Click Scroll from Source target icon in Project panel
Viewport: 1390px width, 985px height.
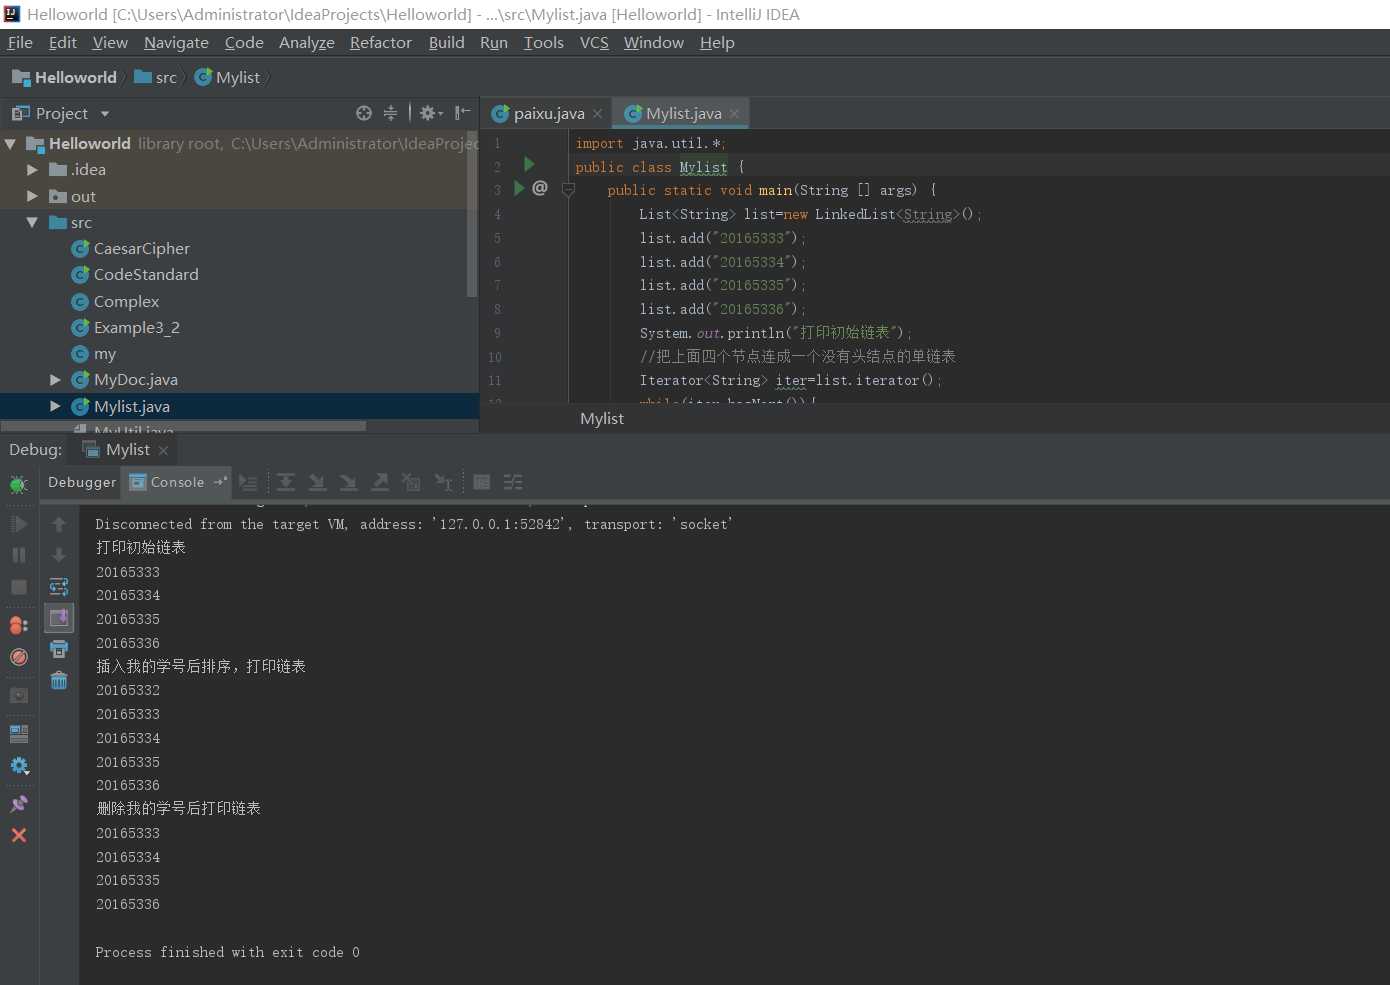[x=364, y=113]
